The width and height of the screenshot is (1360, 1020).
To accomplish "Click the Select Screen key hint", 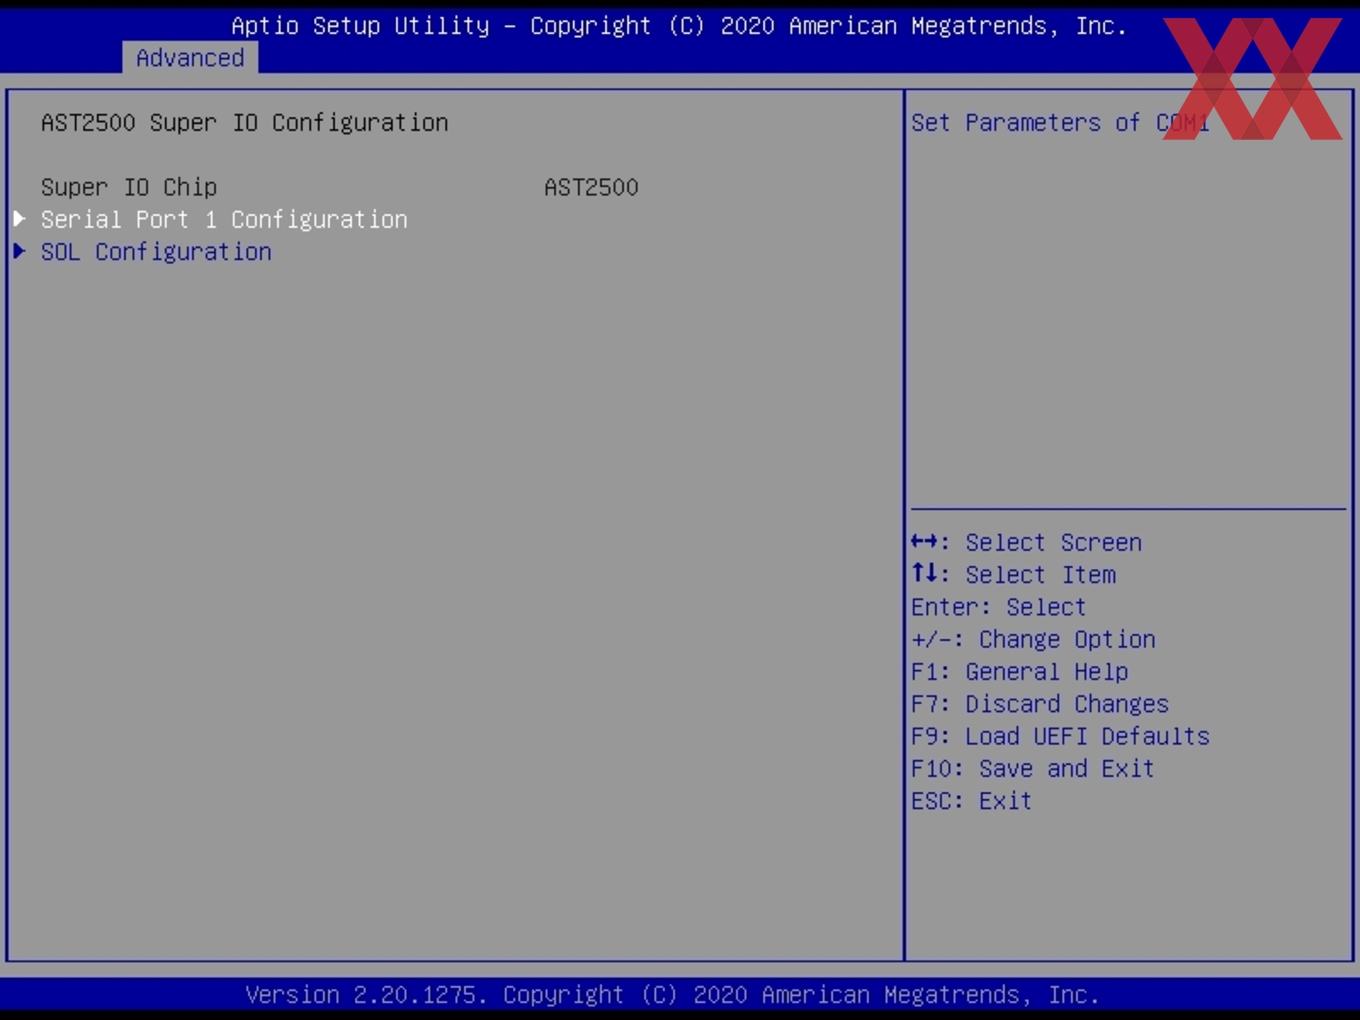I will [1026, 542].
